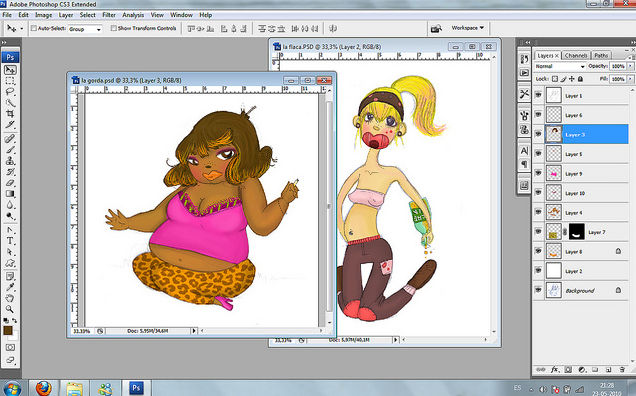Click the Add layer style fx icon
The width and height of the screenshot is (636, 396).
point(554,370)
